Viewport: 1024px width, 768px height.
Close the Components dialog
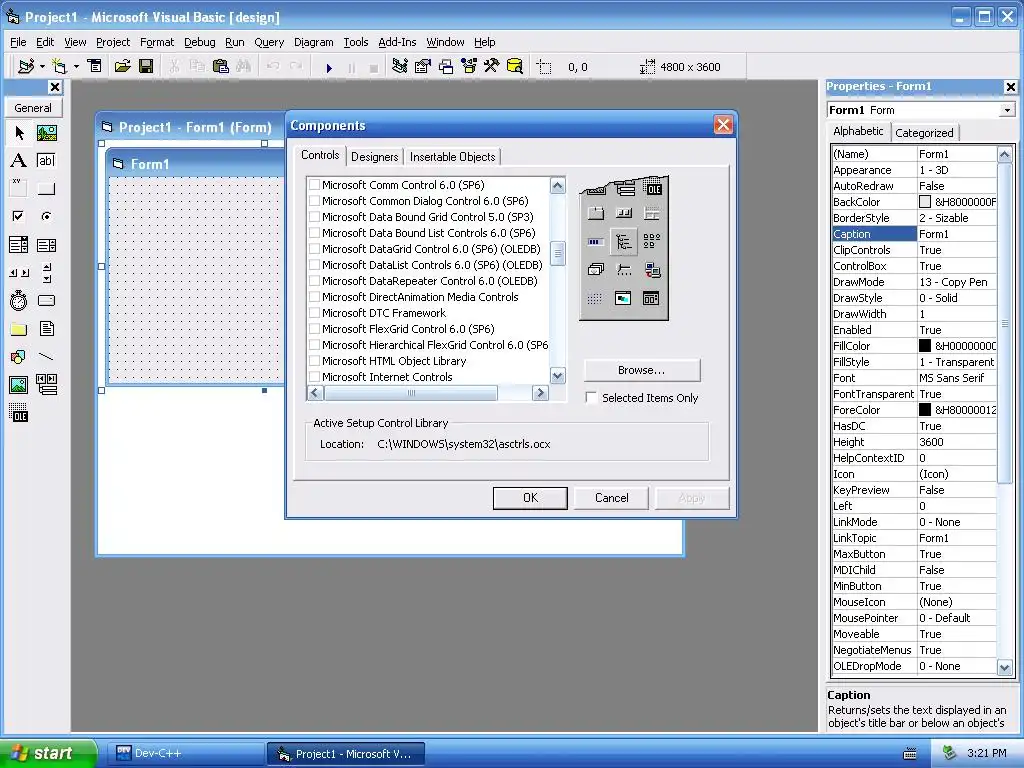pyautogui.click(x=723, y=125)
